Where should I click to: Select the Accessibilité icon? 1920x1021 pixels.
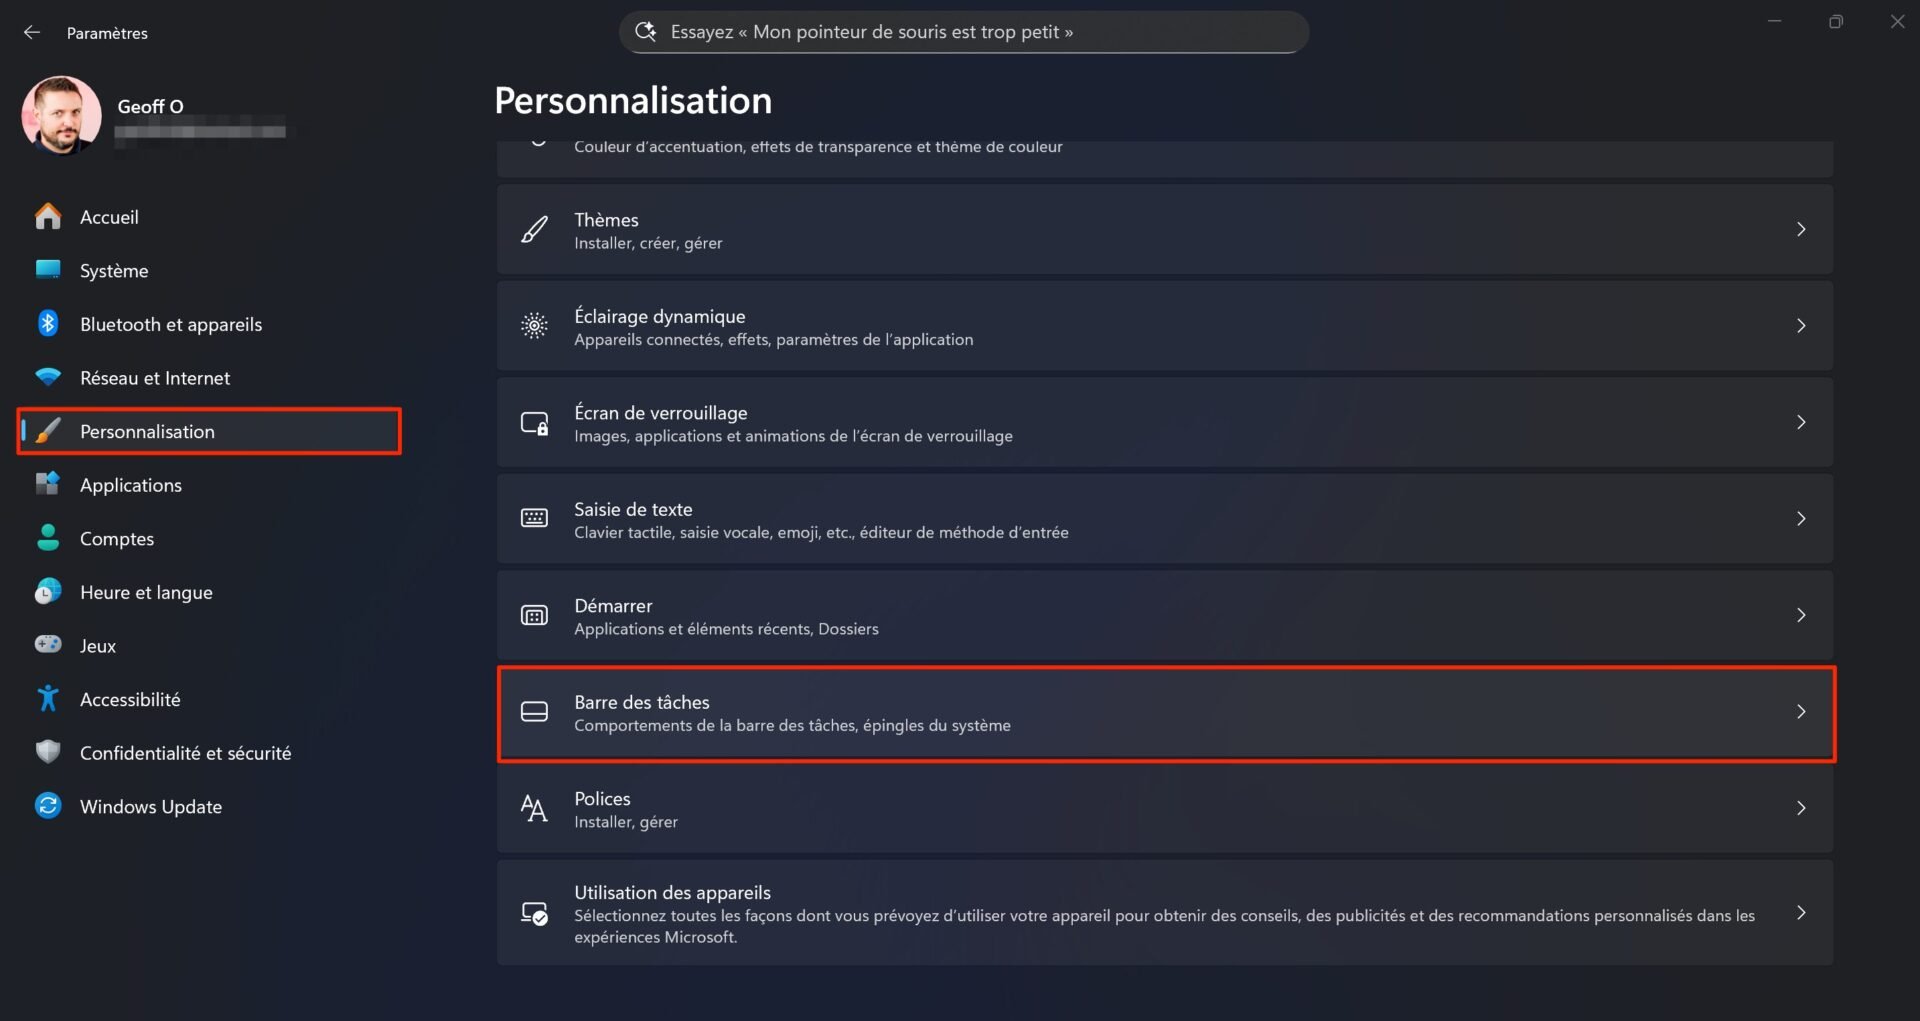[48, 698]
